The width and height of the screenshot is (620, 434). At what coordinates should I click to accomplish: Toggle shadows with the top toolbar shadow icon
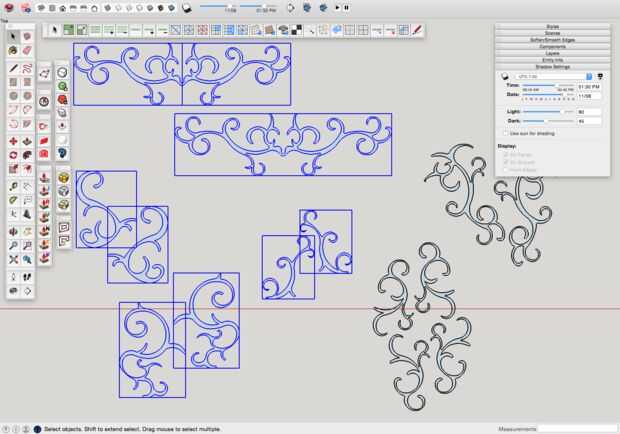187,8
